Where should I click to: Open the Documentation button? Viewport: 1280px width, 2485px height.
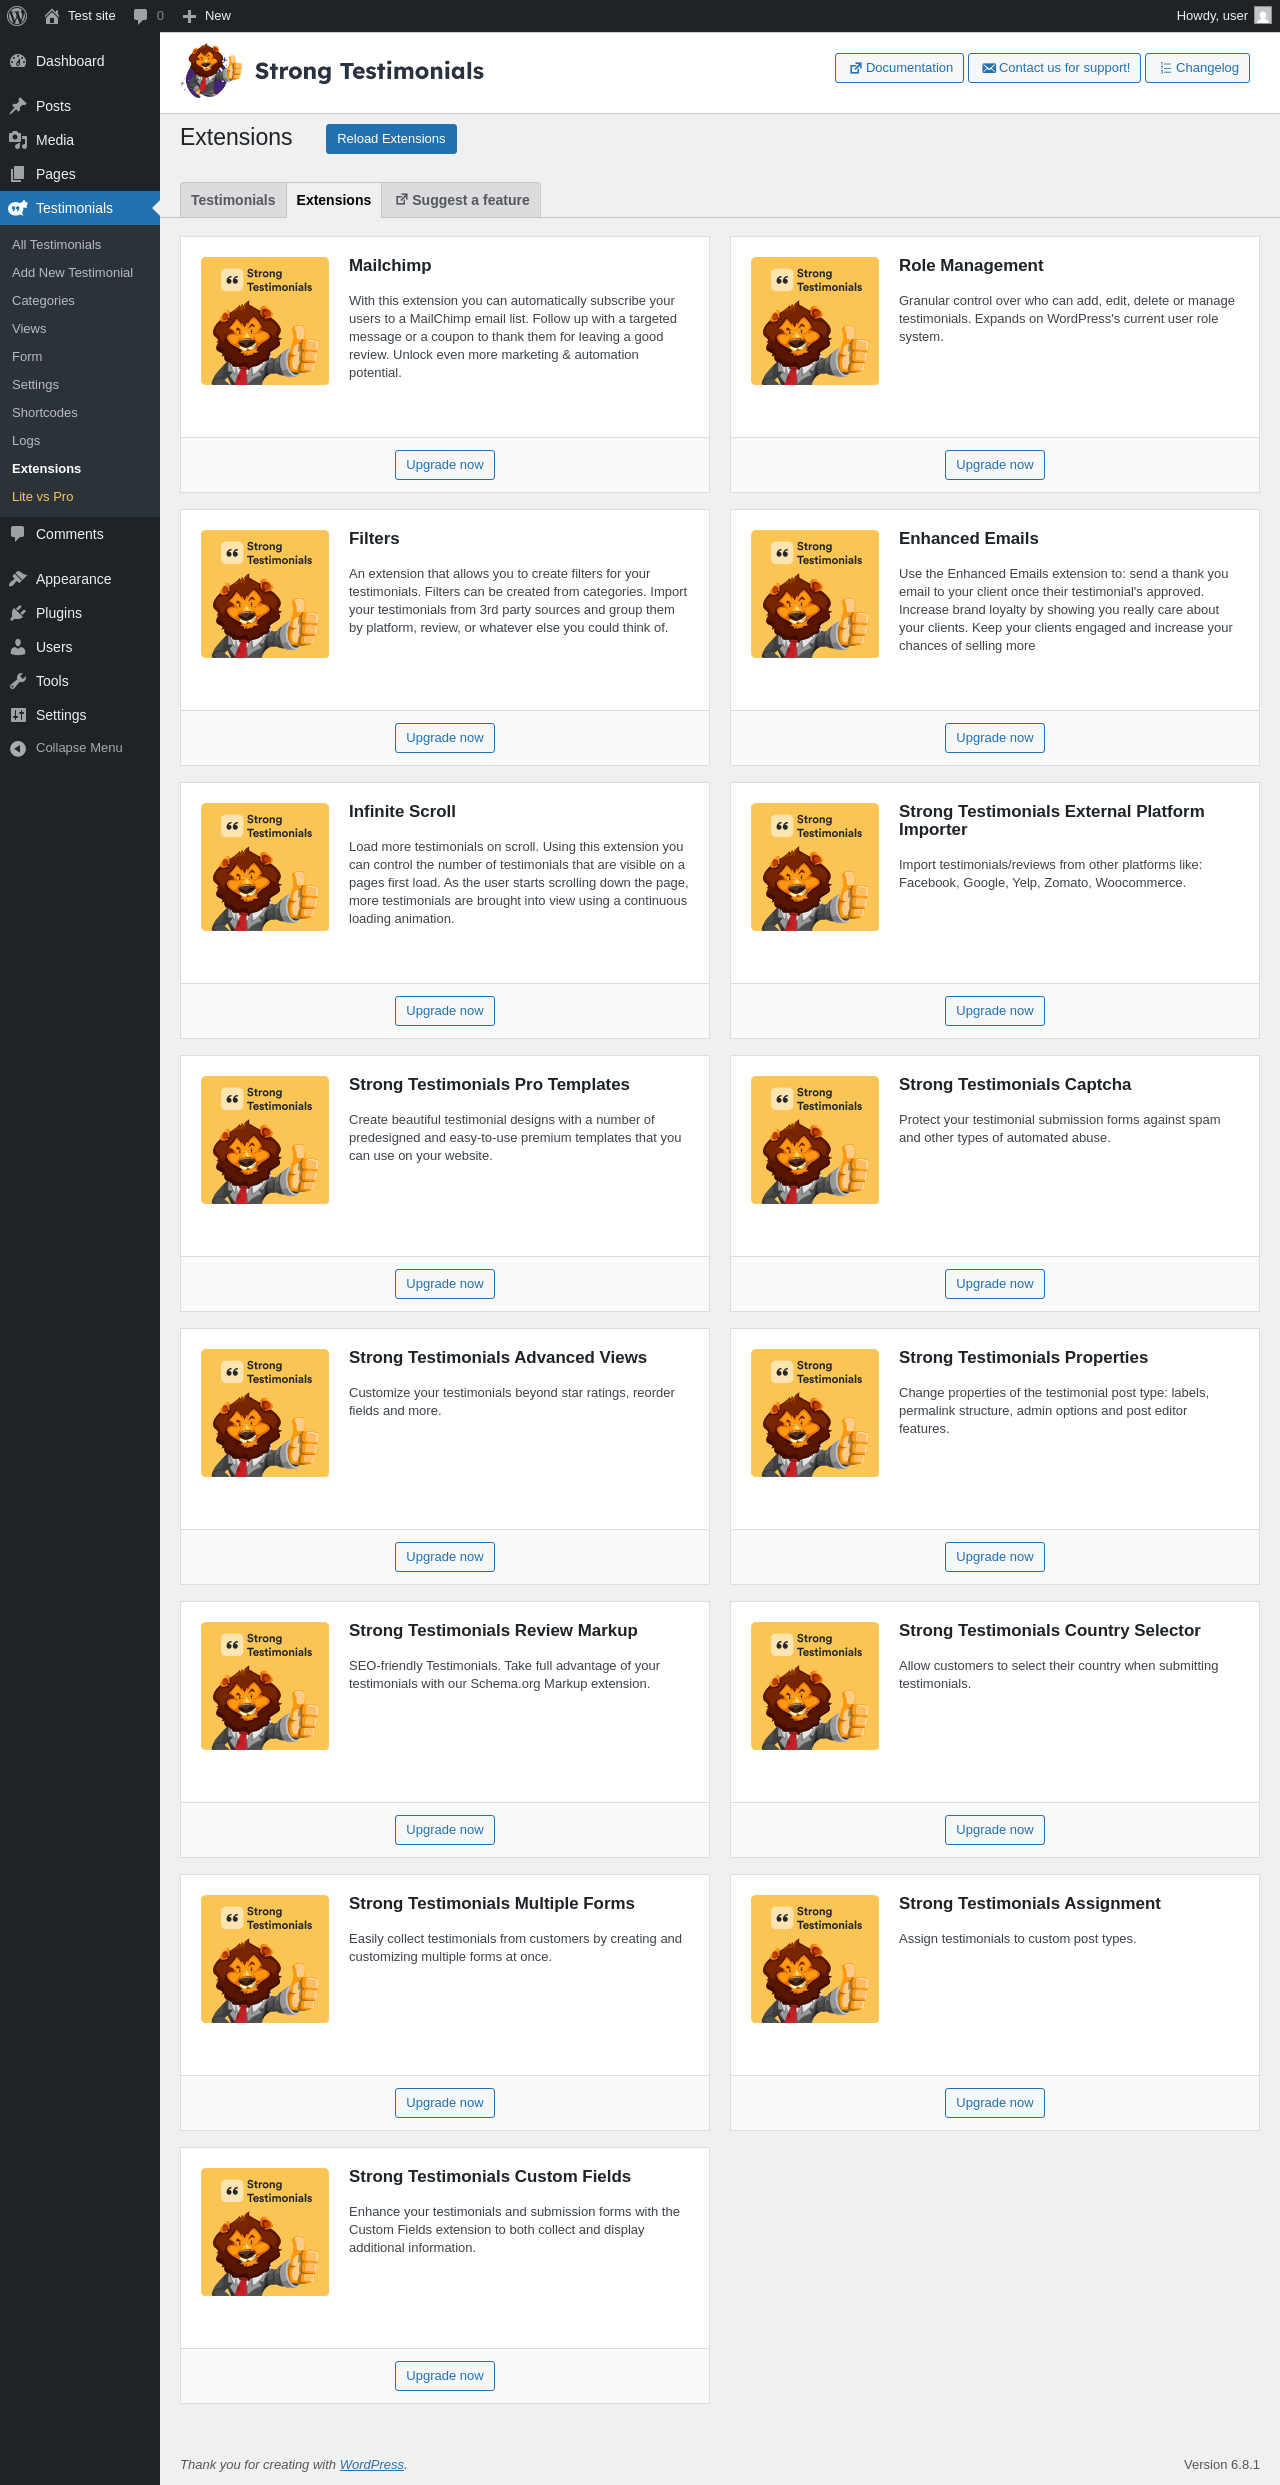900,68
